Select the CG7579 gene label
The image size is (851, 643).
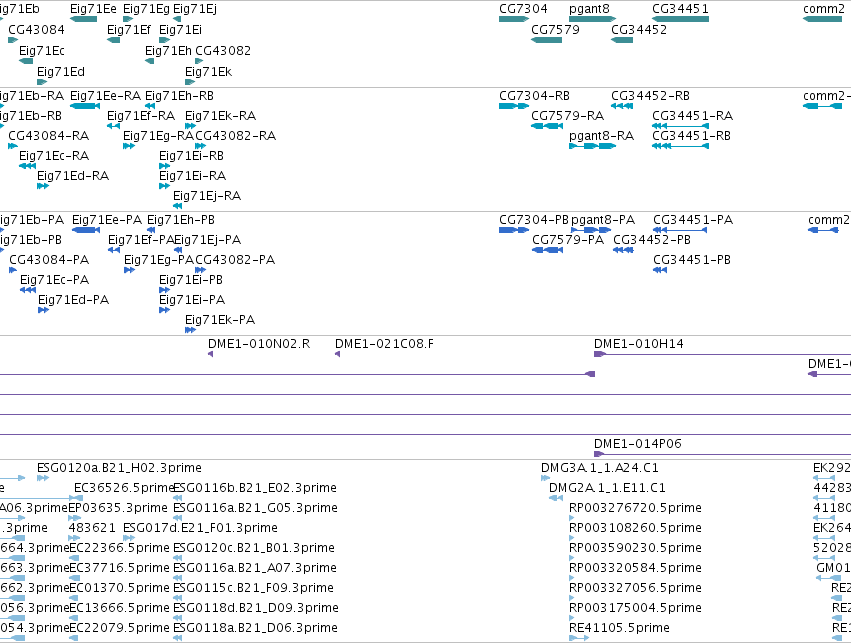pyautogui.click(x=555, y=29)
